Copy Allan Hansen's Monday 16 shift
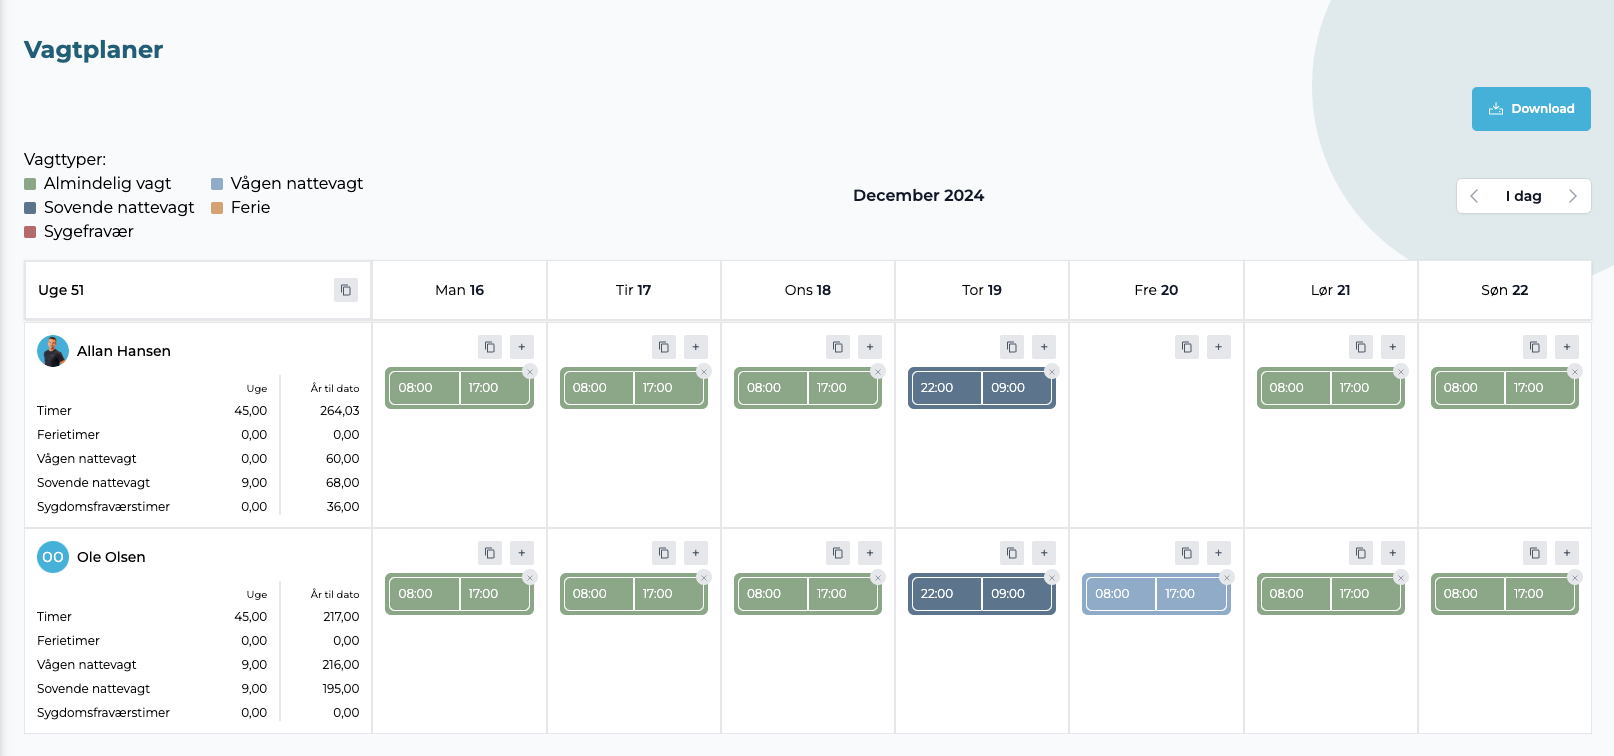 coord(490,347)
